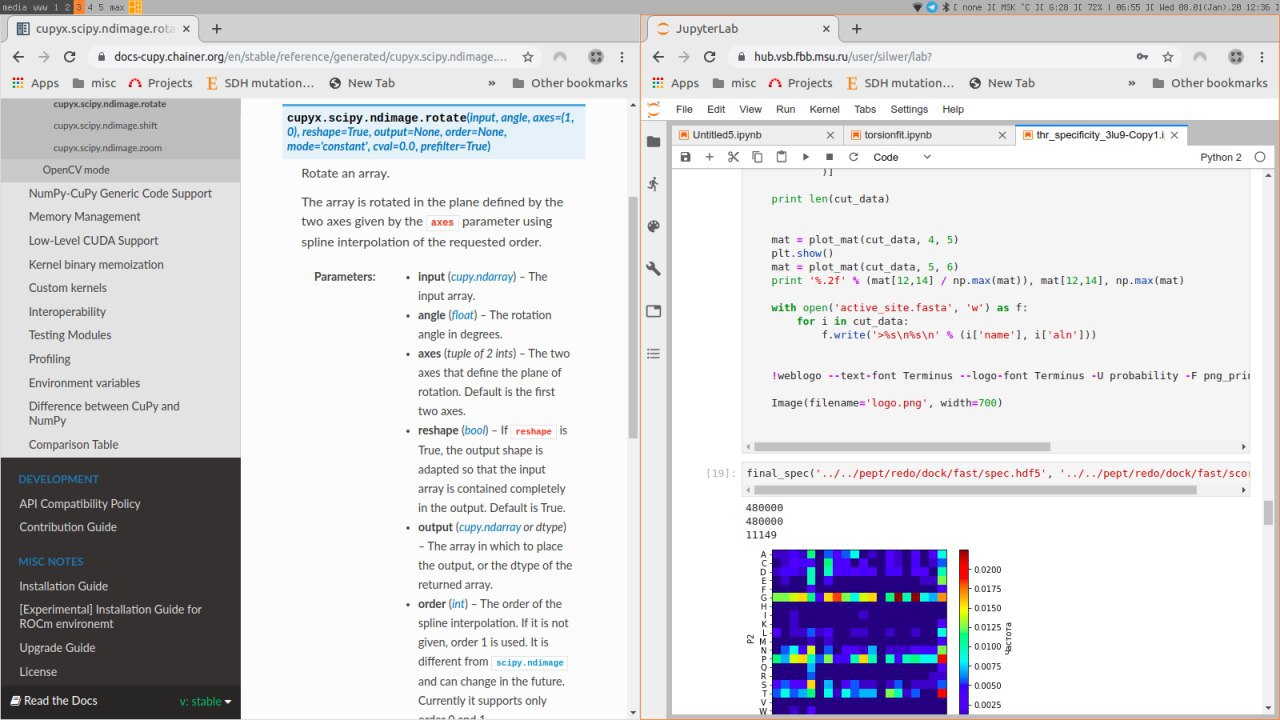Image resolution: width=1280 pixels, height=720 pixels.
Task: Open the File menu in JupyterLab
Action: [x=684, y=109]
